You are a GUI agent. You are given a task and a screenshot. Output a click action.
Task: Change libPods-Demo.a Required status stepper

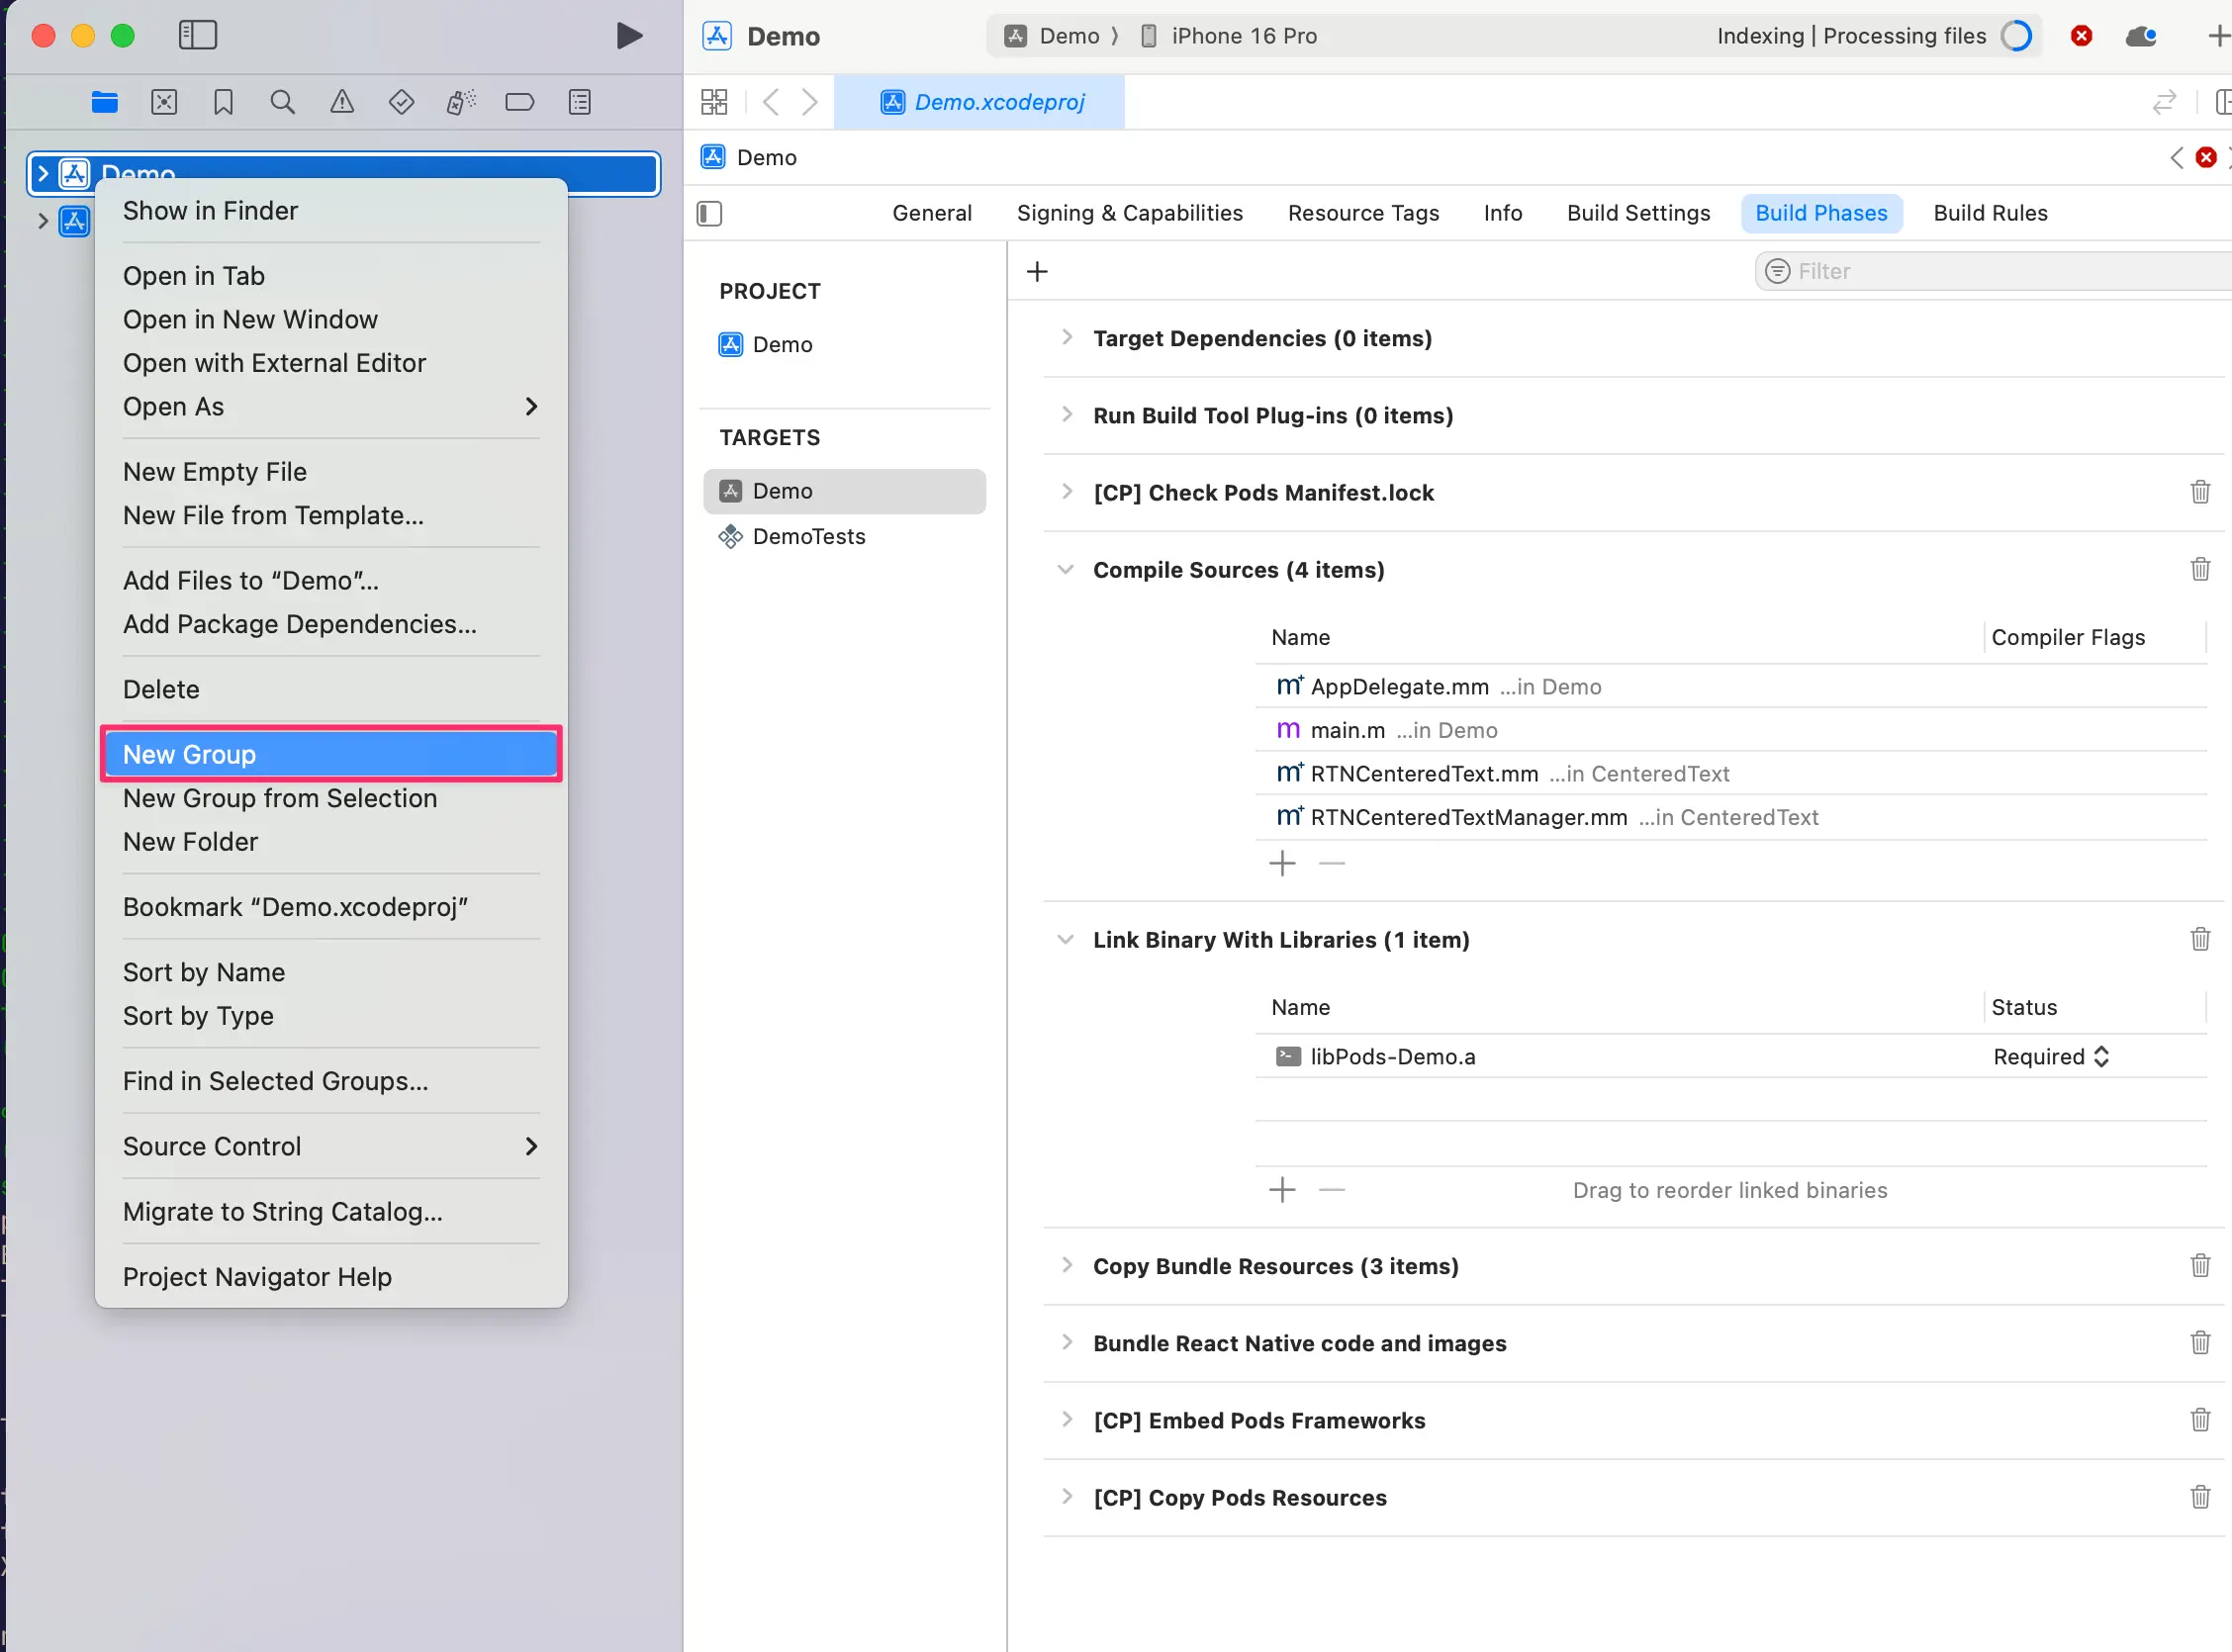(x=2101, y=1057)
